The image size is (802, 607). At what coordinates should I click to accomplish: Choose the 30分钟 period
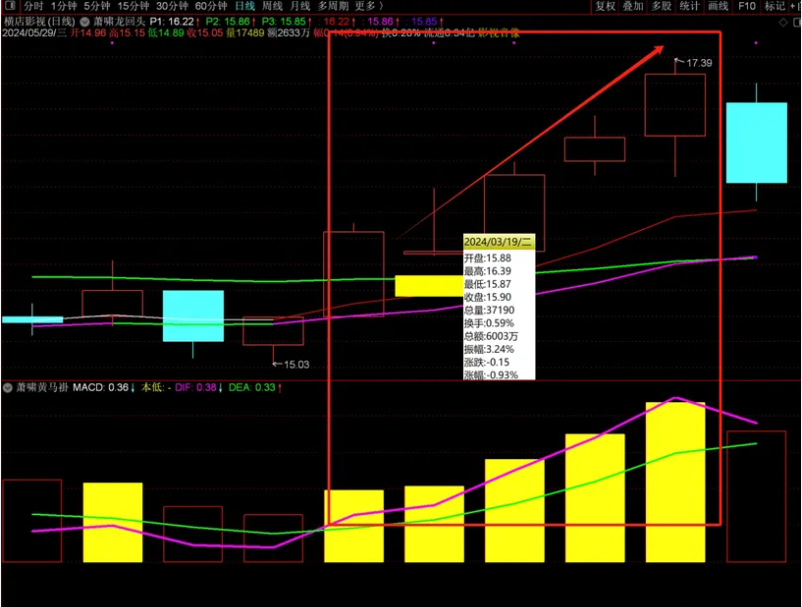[173, 6]
